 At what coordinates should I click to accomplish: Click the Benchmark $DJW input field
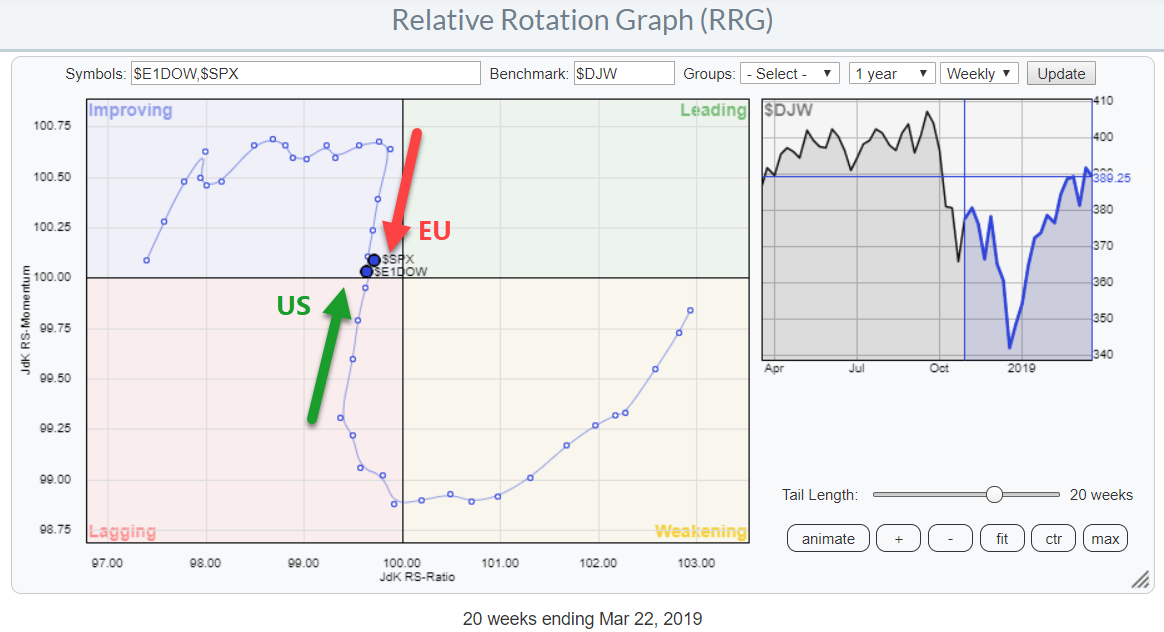[624, 74]
